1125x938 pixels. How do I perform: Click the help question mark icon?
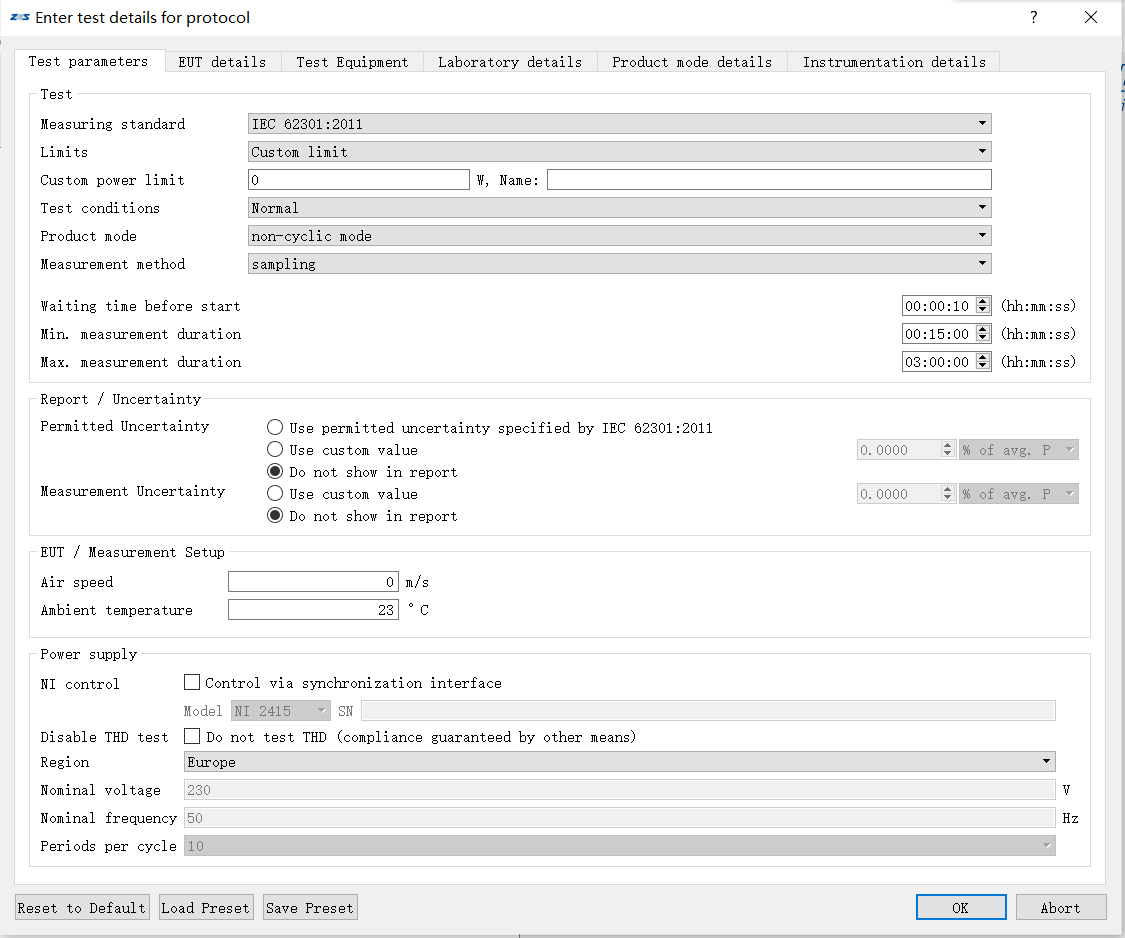pyautogui.click(x=1033, y=17)
